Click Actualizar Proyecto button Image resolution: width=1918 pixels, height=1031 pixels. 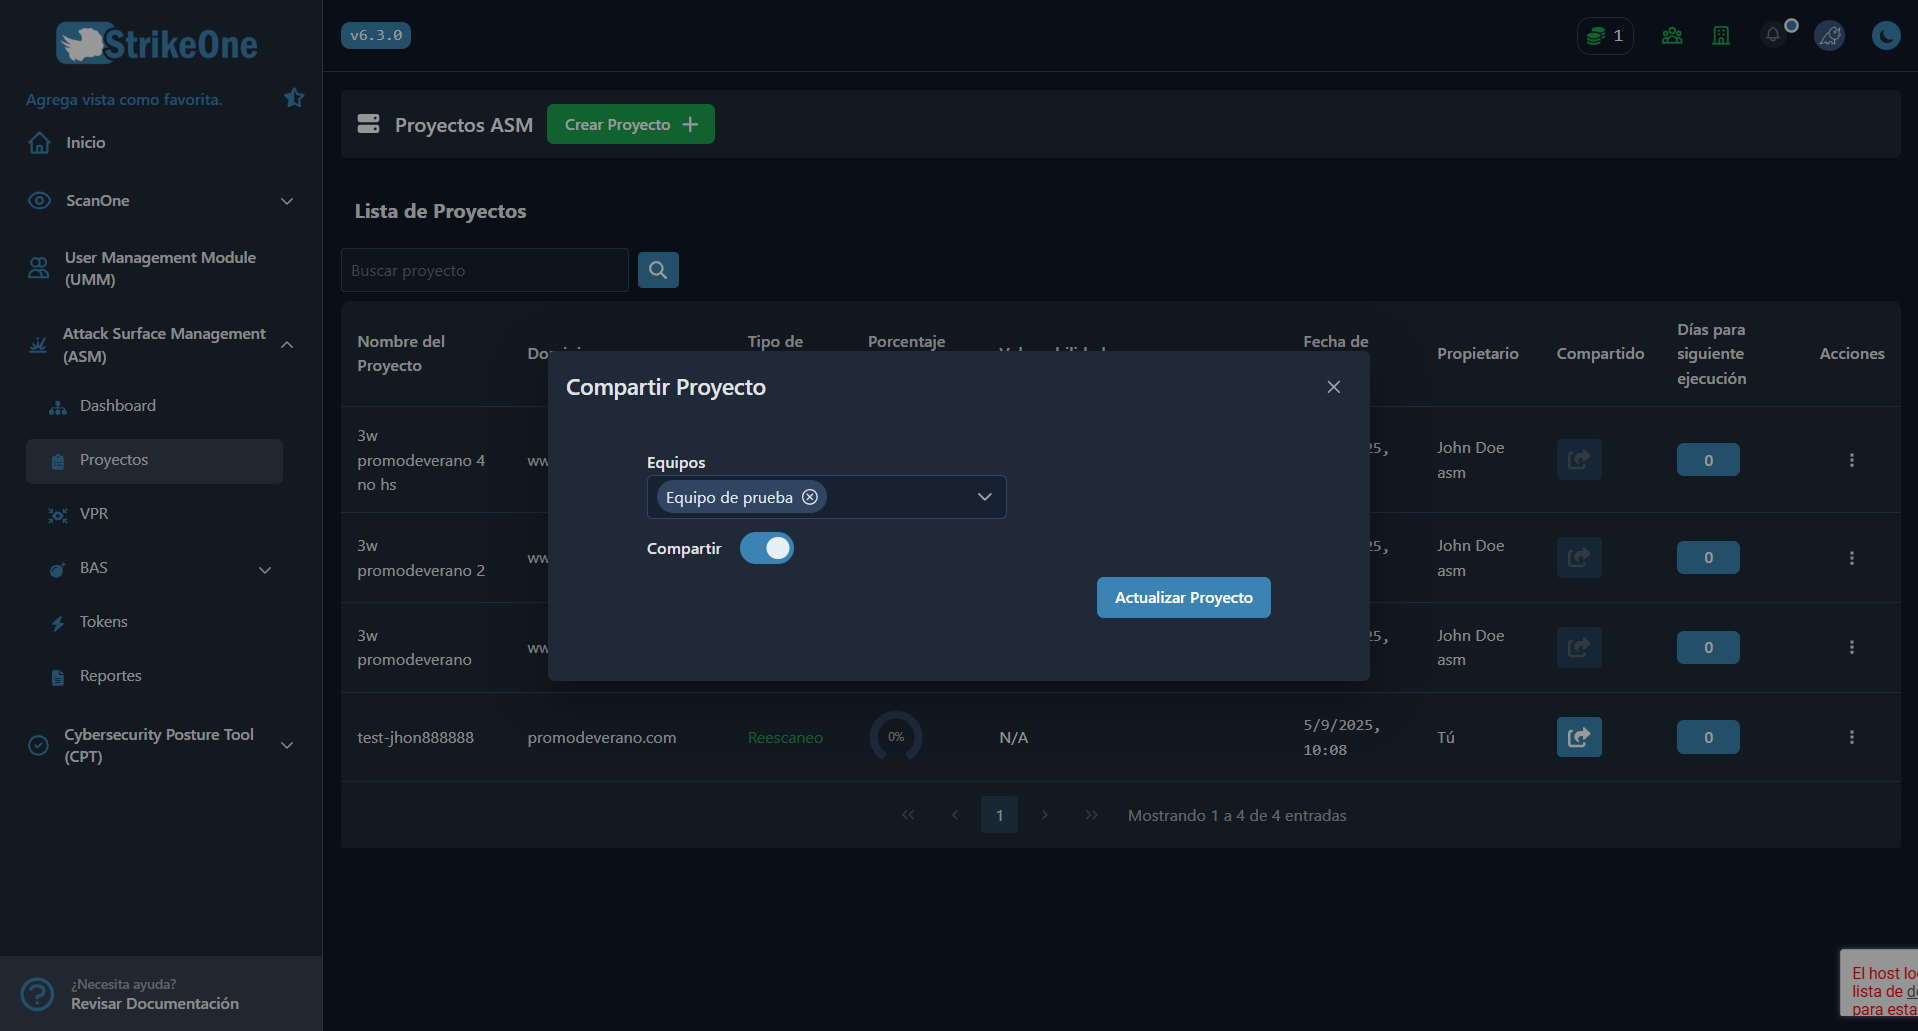point(1184,597)
